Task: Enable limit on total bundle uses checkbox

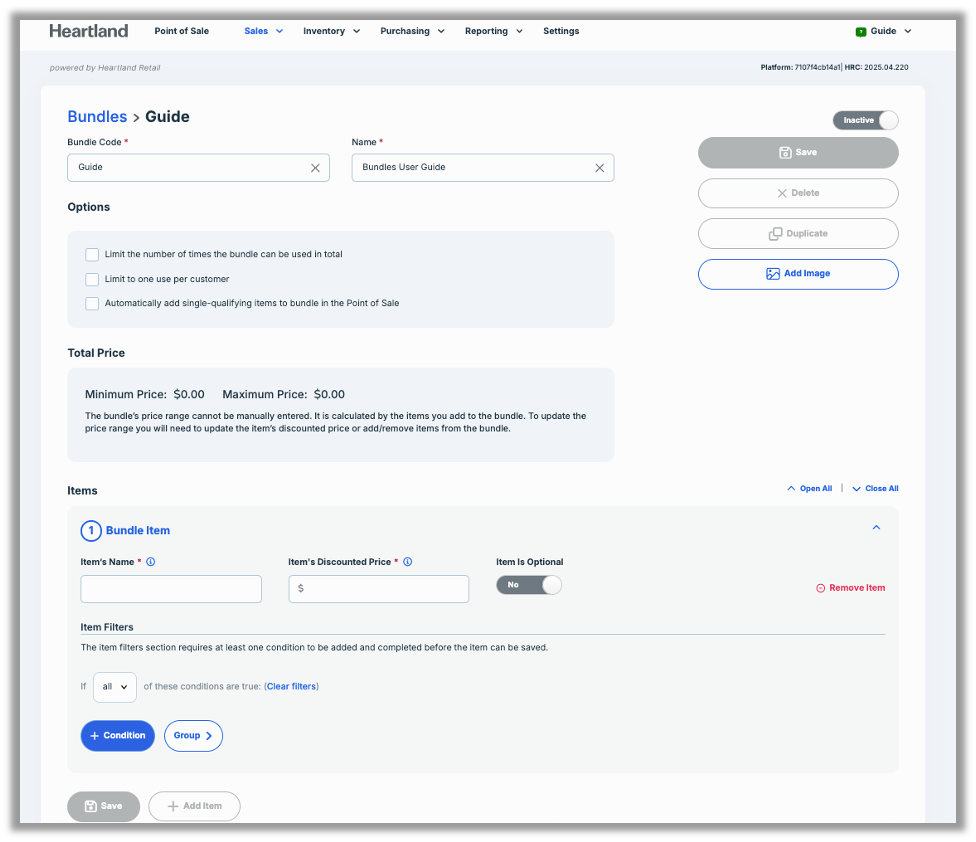Action: coord(92,255)
